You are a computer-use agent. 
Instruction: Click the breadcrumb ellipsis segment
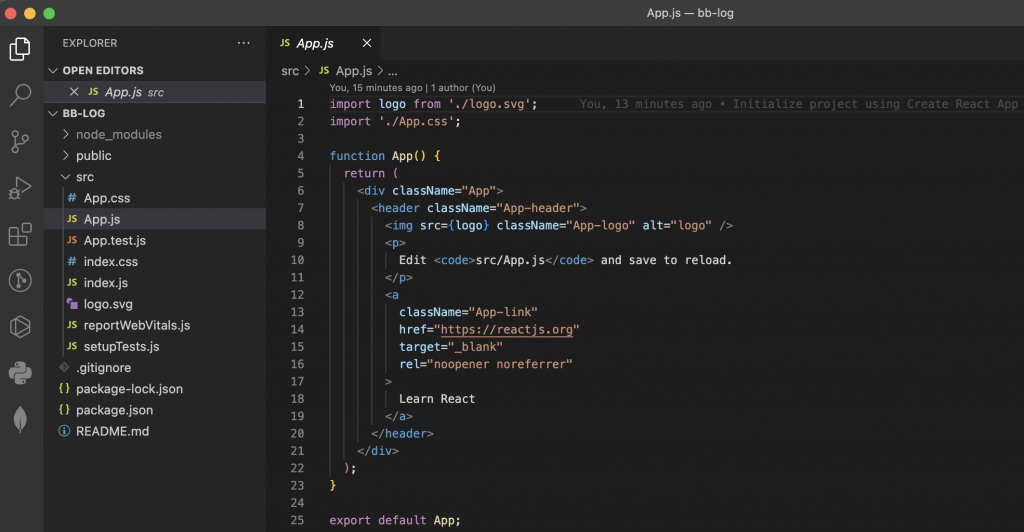392,71
